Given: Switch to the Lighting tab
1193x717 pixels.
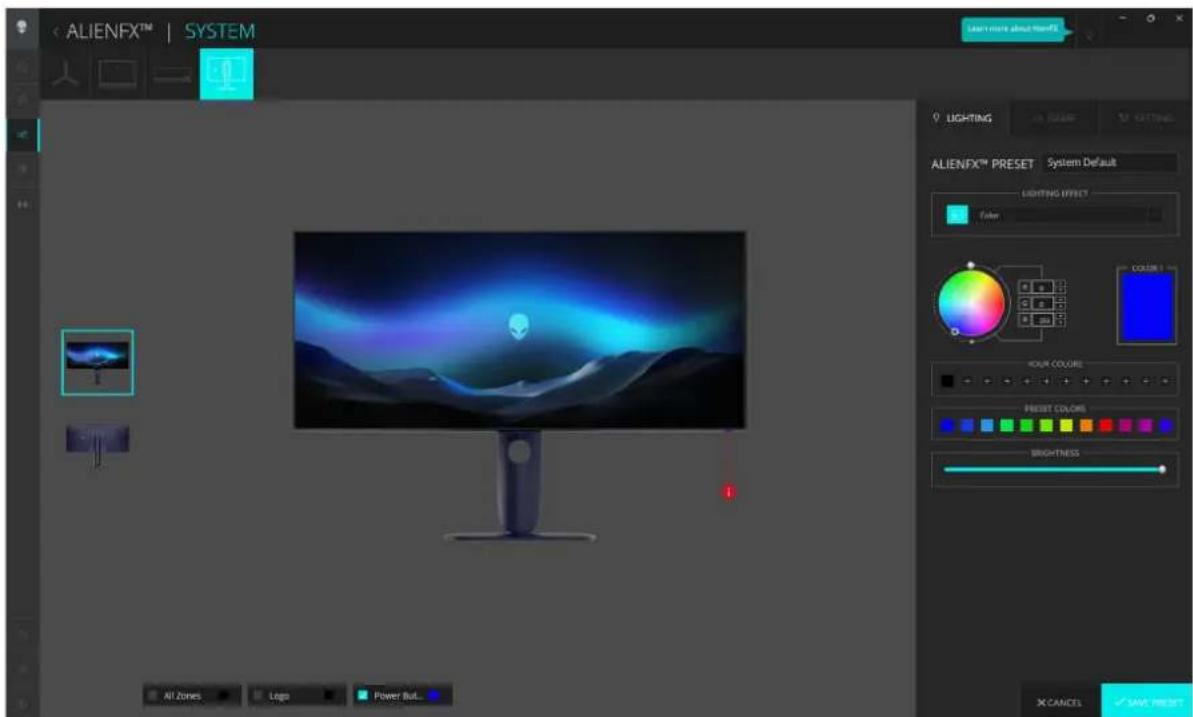Looking at the screenshot, I should coord(963,118).
